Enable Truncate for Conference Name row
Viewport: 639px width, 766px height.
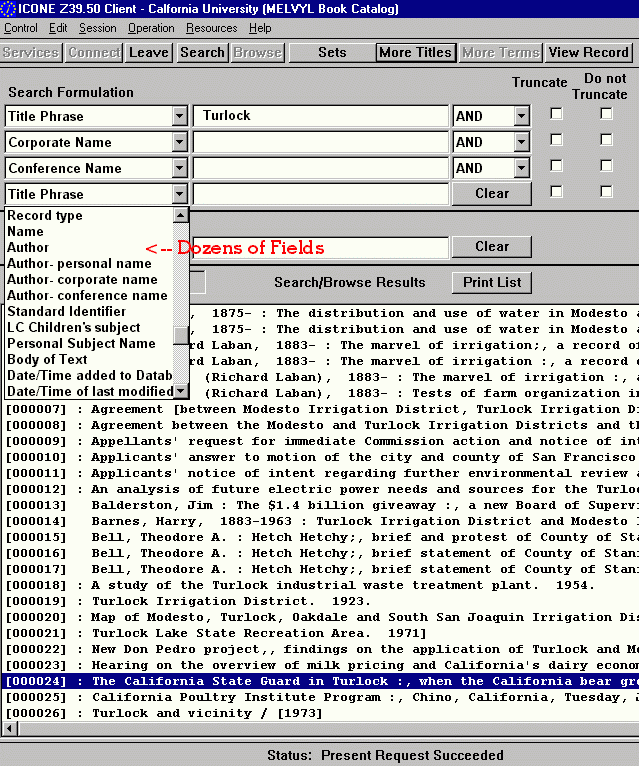tap(556, 166)
